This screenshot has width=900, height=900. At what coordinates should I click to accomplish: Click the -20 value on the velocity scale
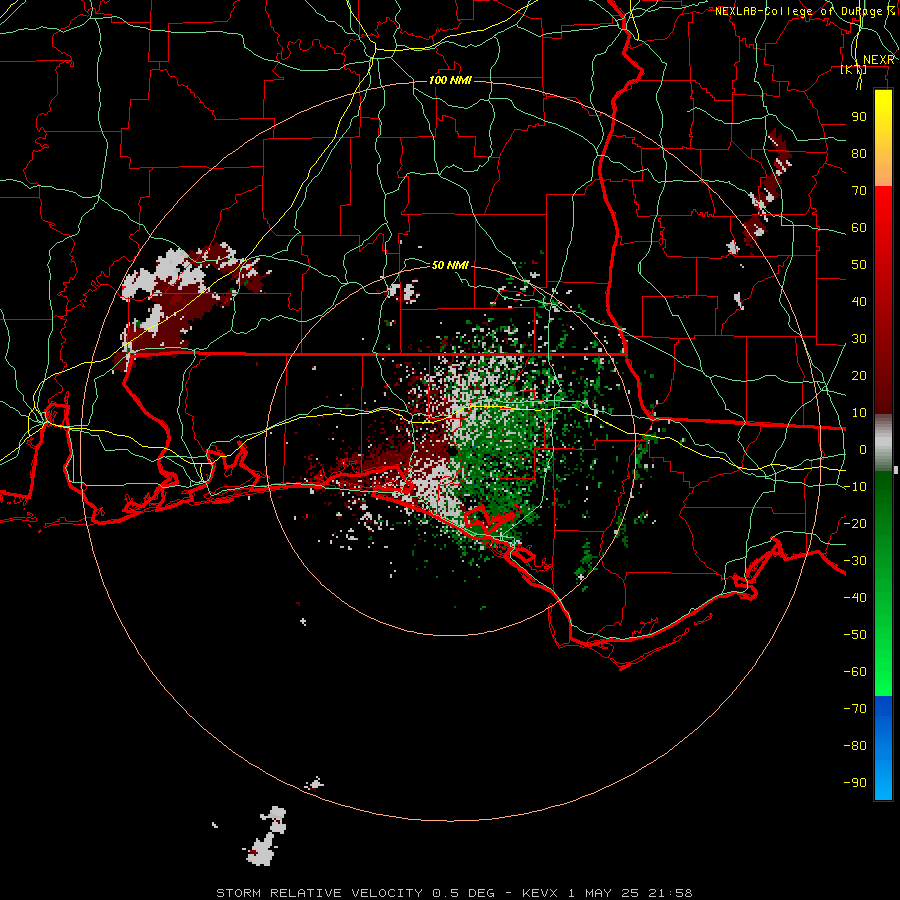coord(855,523)
